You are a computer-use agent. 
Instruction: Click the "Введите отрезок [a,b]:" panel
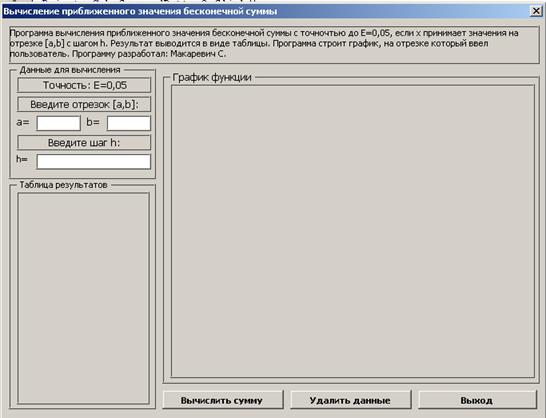[84, 104]
